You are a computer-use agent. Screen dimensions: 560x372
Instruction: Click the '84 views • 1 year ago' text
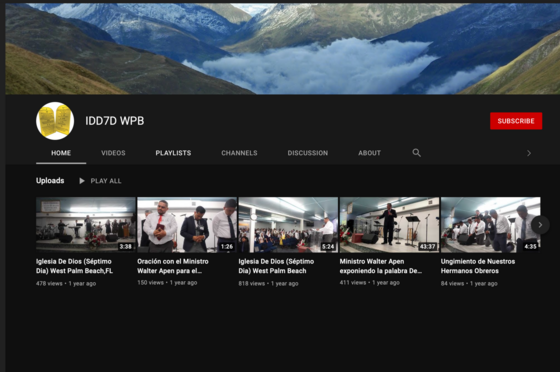pos(469,284)
